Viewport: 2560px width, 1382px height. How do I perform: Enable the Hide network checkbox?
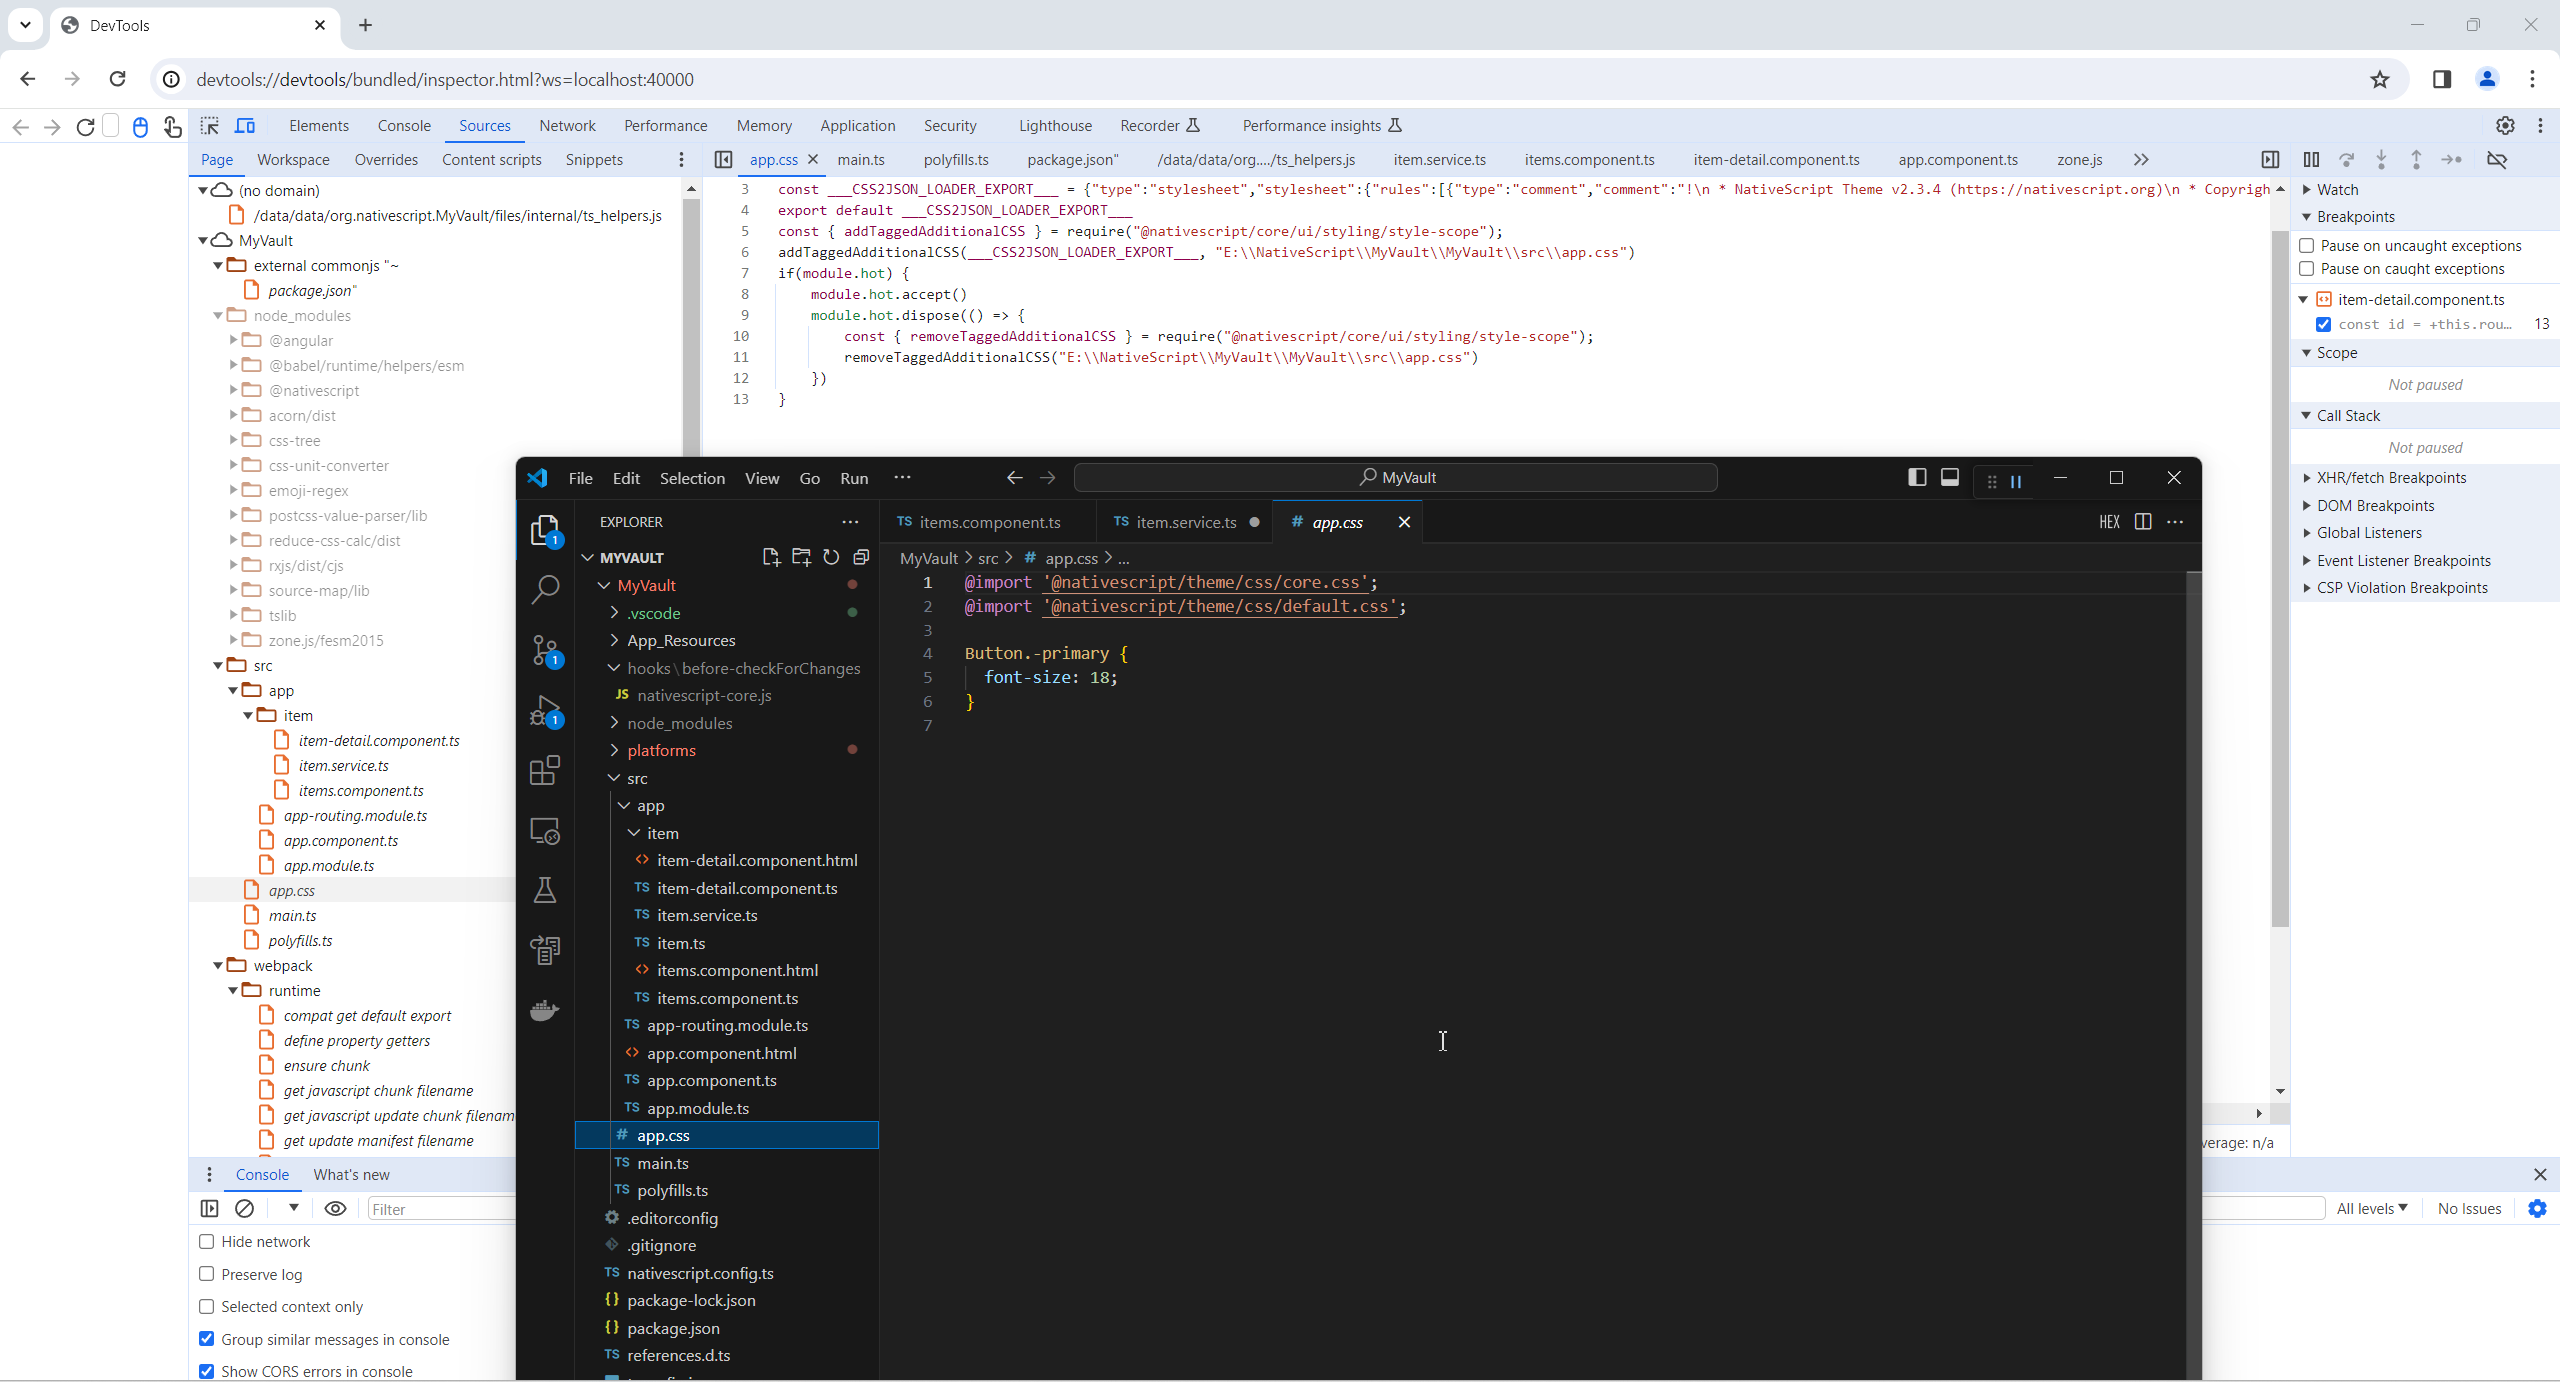(206, 1241)
